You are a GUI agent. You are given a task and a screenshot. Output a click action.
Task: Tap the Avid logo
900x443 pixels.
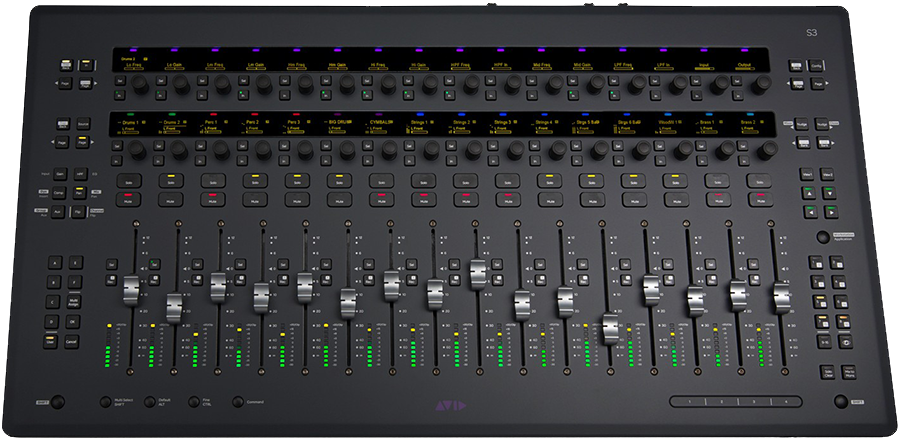[x=449, y=406]
